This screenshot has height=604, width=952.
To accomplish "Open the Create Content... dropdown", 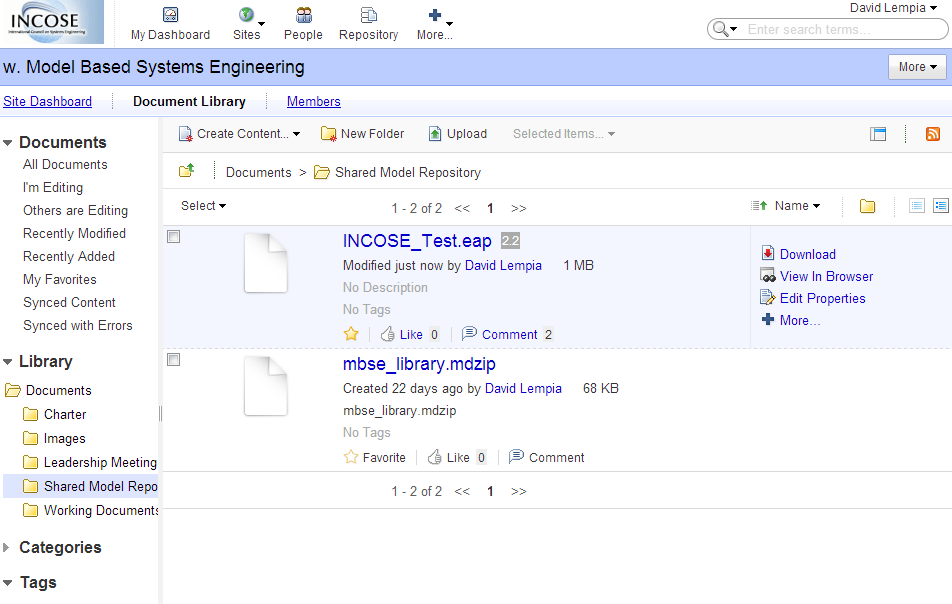I will tap(240, 134).
